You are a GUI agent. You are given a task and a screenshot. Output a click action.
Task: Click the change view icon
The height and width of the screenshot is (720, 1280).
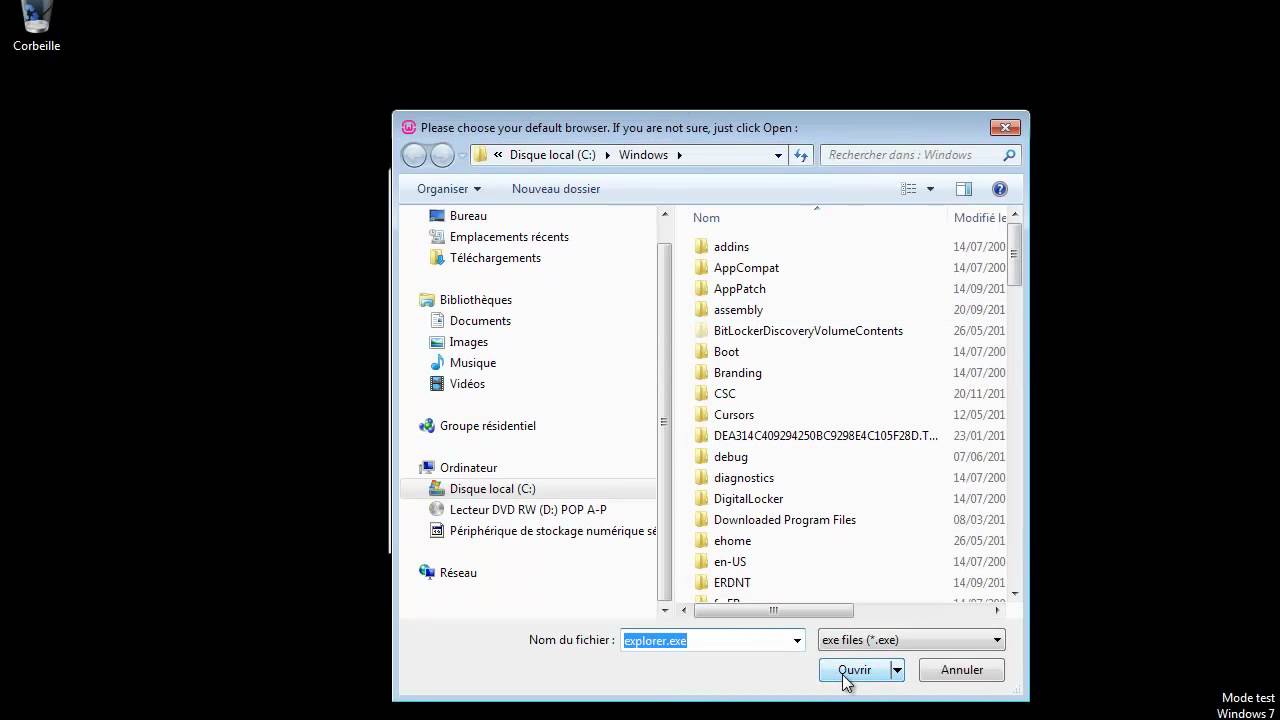(x=909, y=189)
